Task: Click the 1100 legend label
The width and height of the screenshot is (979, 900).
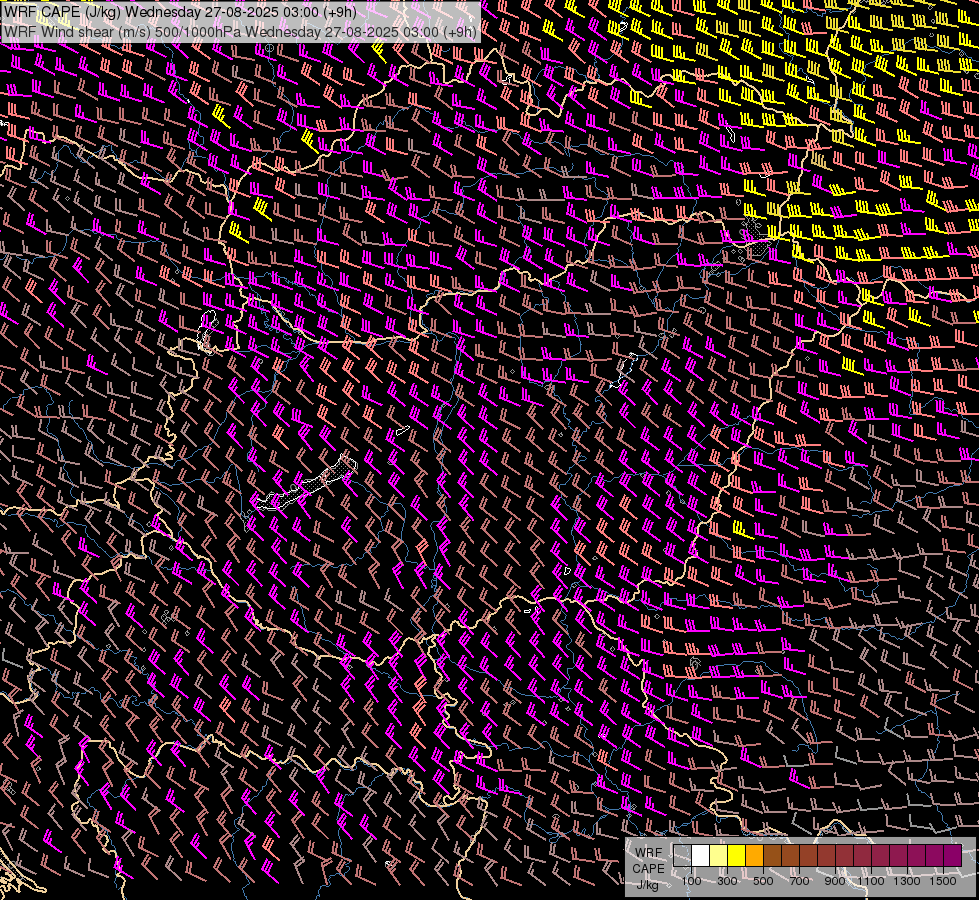Action: coord(870,881)
